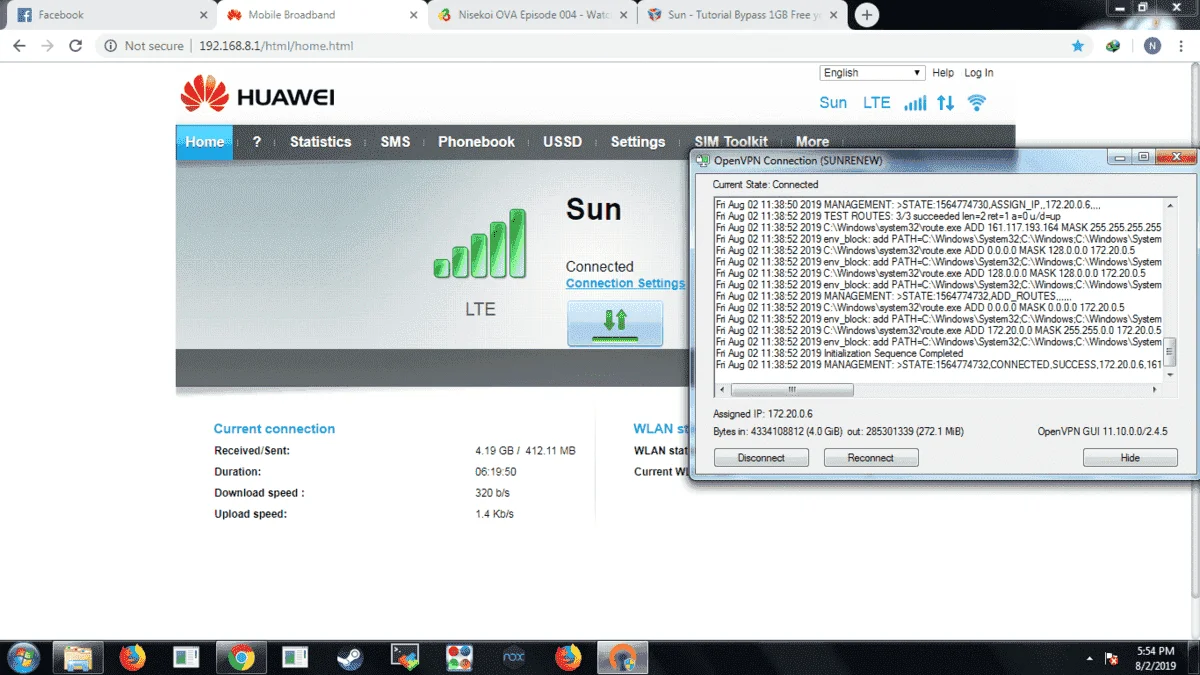Click the connect/disconnect data arrows button
Image resolution: width=1200 pixels, height=675 pixels.
[615, 323]
